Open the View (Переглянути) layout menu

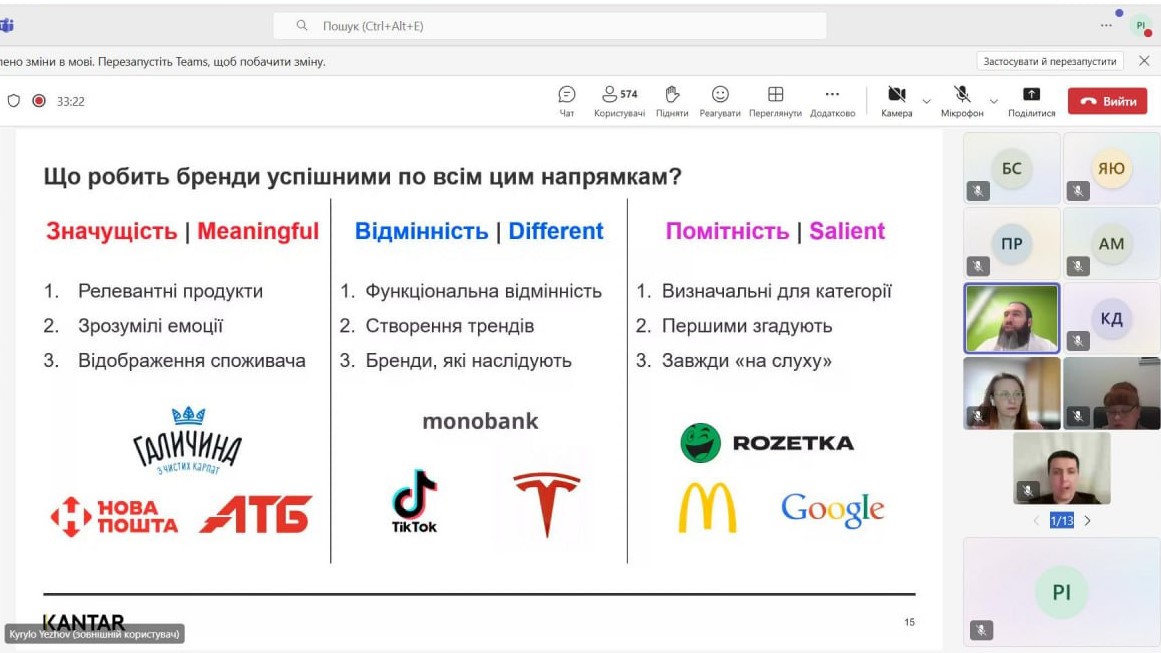tap(775, 100)
